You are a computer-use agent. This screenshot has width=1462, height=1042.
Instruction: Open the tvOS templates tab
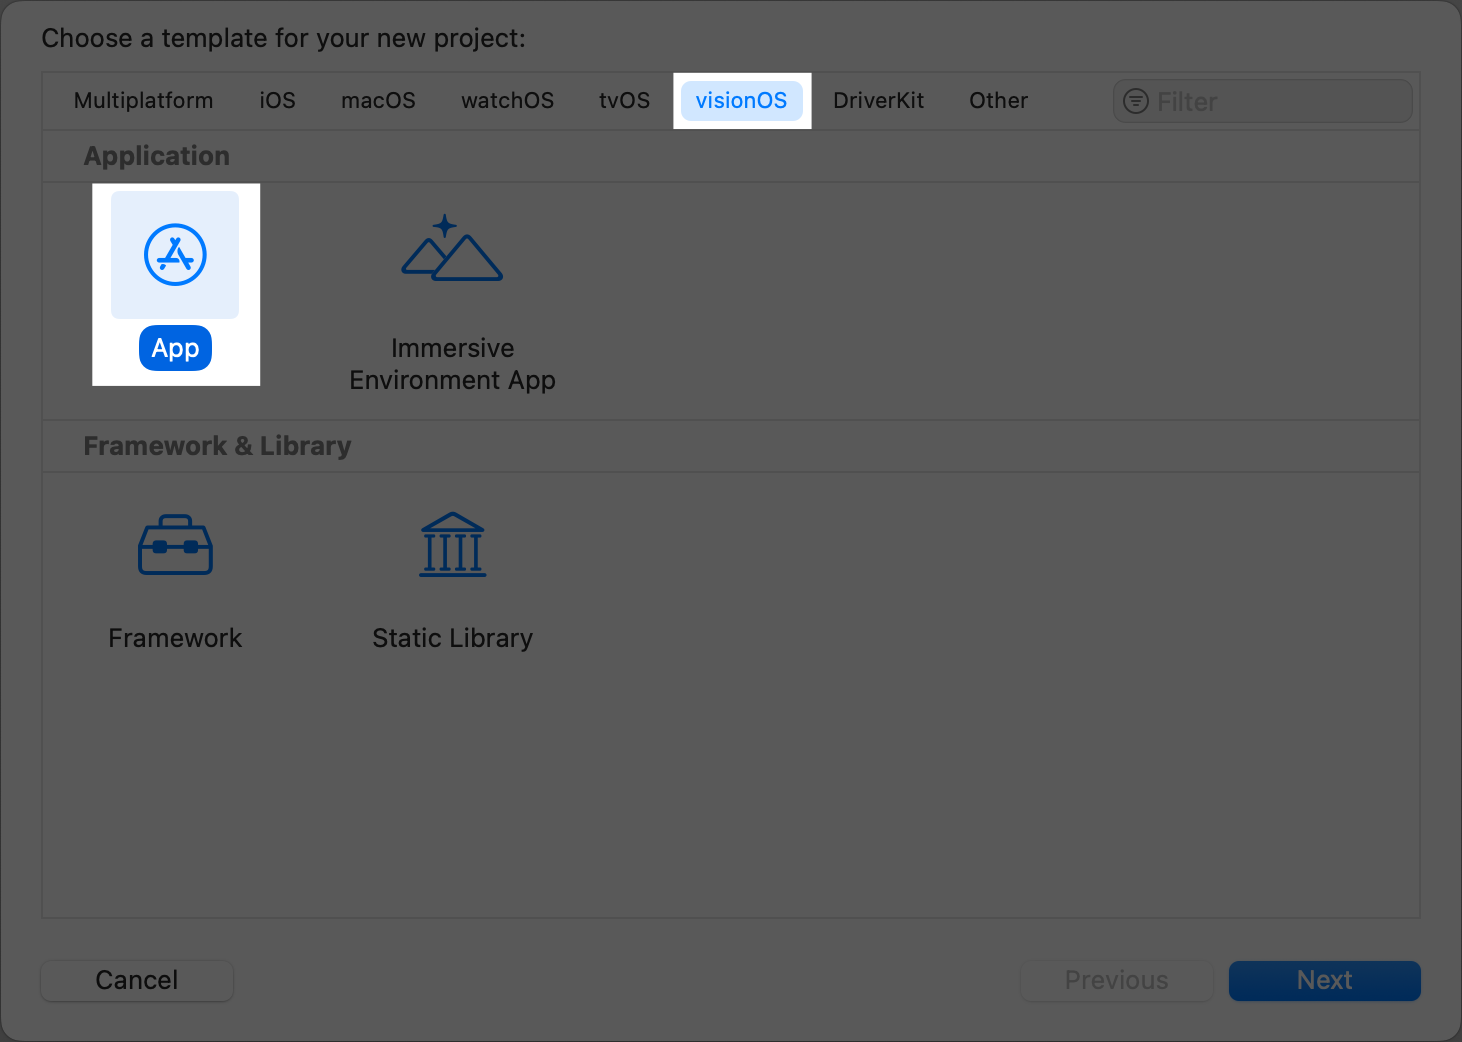point(624,100)
